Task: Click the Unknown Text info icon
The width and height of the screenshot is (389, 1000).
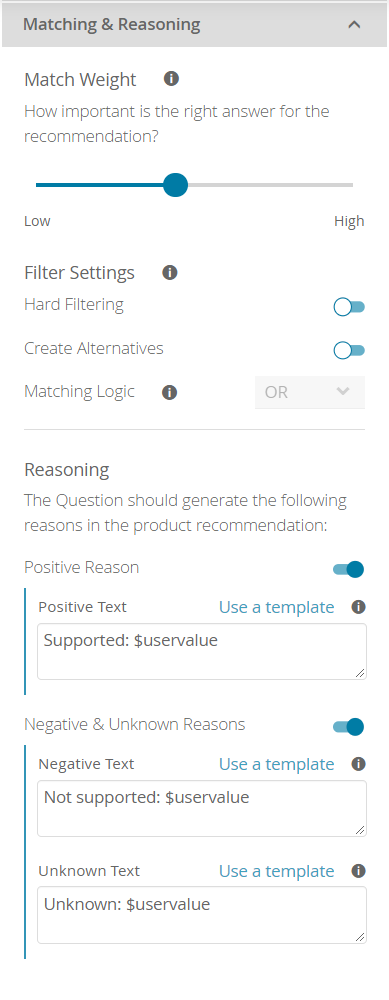Action: tap(358, 871)
